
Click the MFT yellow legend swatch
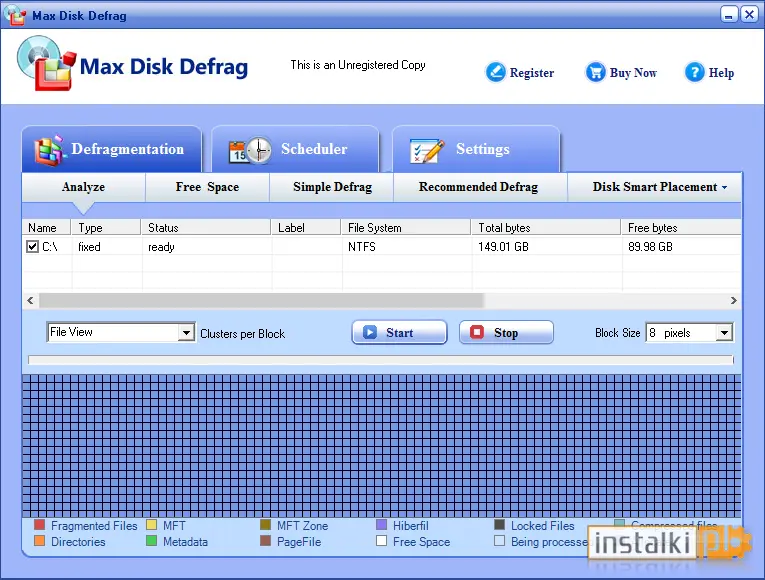coord(151,525)
